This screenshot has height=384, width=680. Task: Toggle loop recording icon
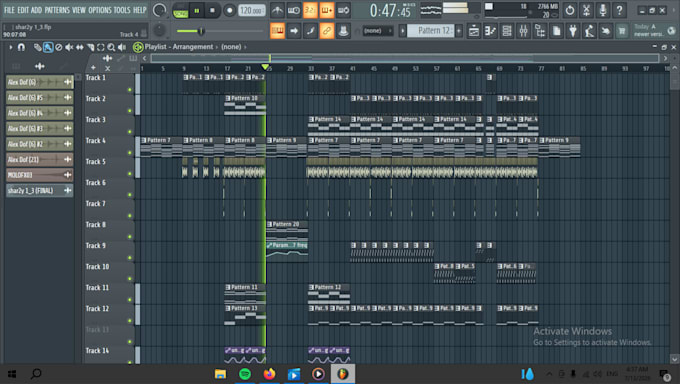point(343,10)
